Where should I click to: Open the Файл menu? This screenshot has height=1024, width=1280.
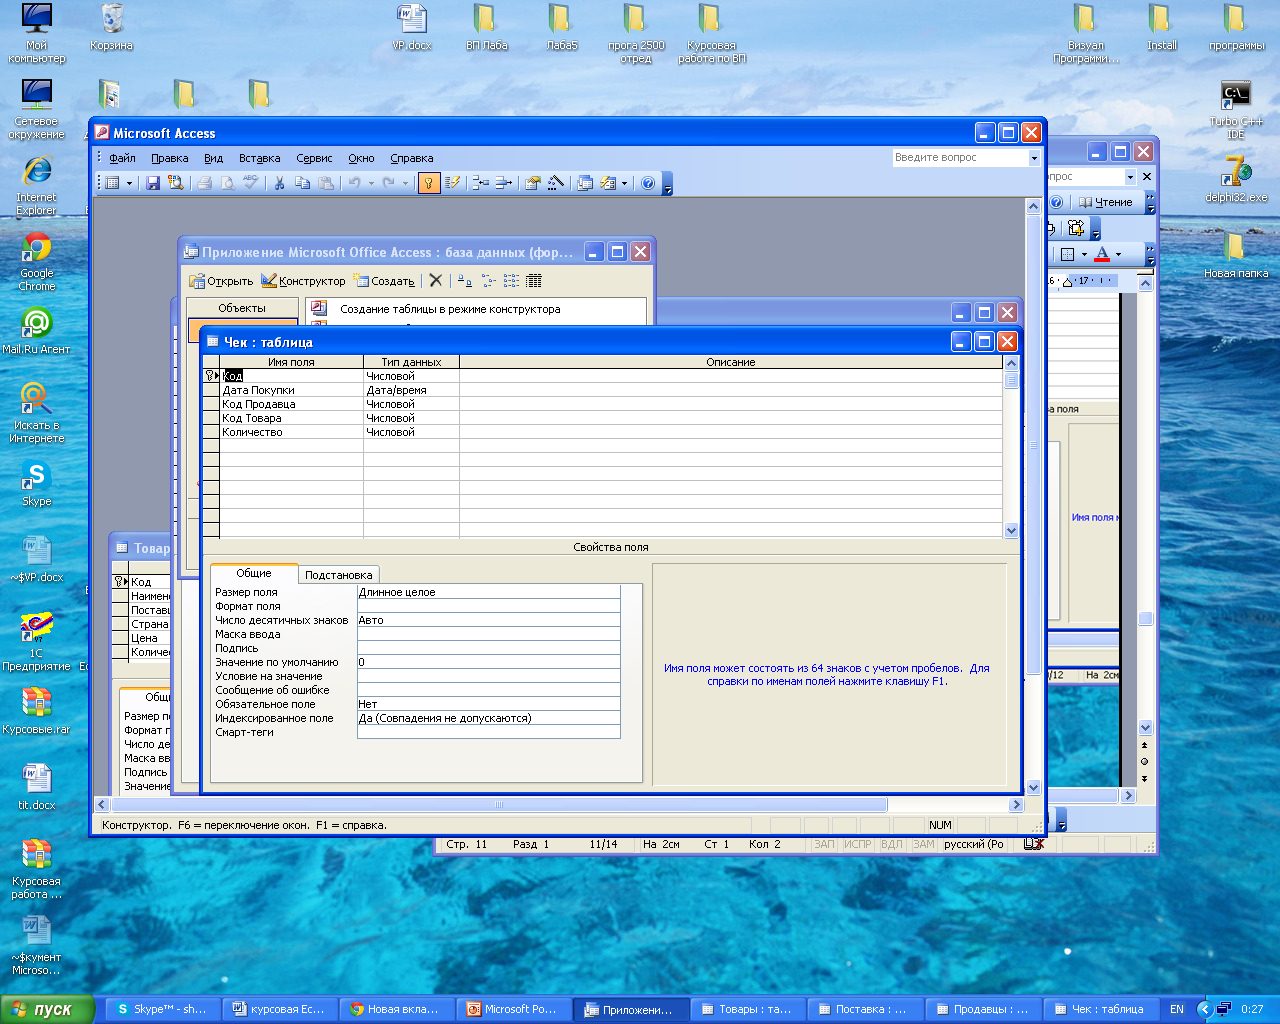122,158
